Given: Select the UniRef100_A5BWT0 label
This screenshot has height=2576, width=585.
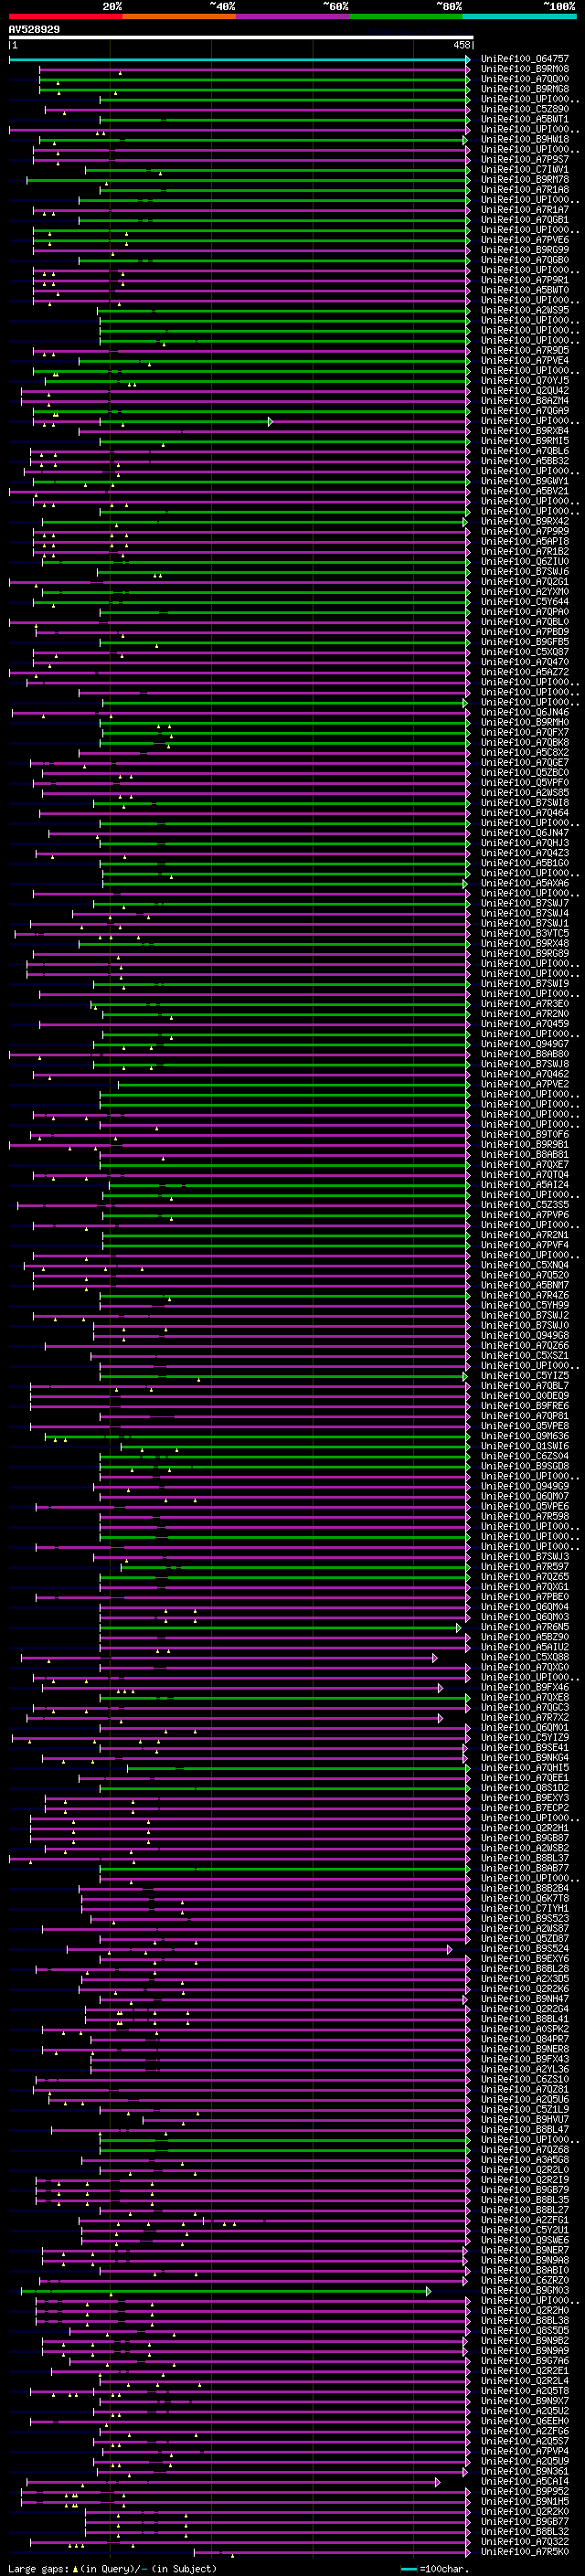Looking at the screenshot, I should (x=524, y=290).
